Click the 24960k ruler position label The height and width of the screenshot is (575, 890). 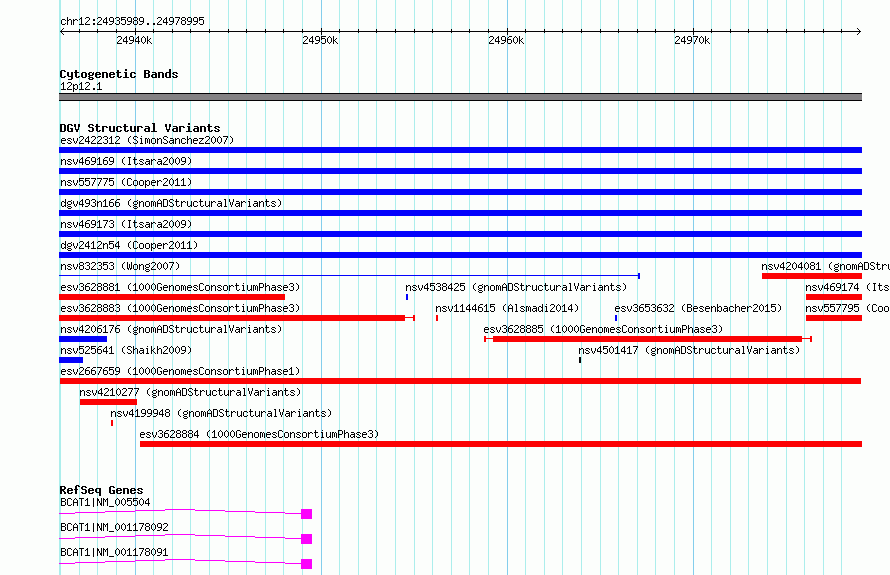click(x=506, y=40)
